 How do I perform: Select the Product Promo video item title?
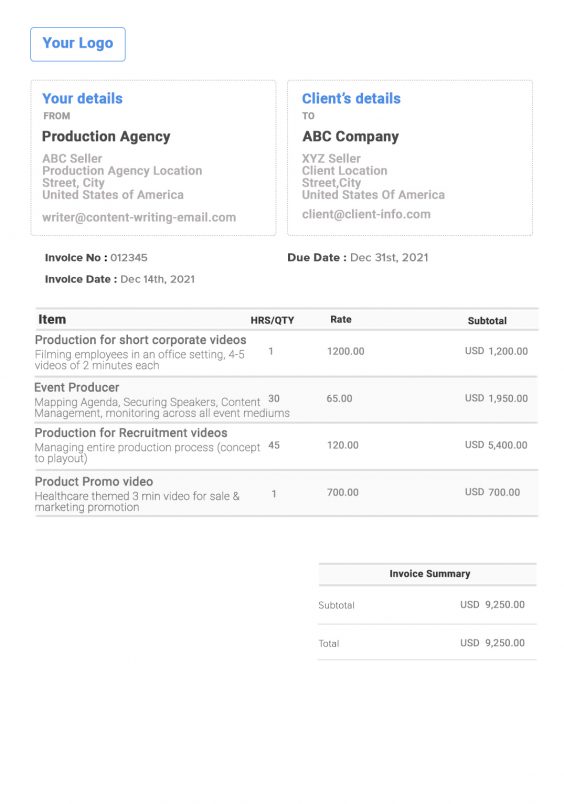coord(94,481)
